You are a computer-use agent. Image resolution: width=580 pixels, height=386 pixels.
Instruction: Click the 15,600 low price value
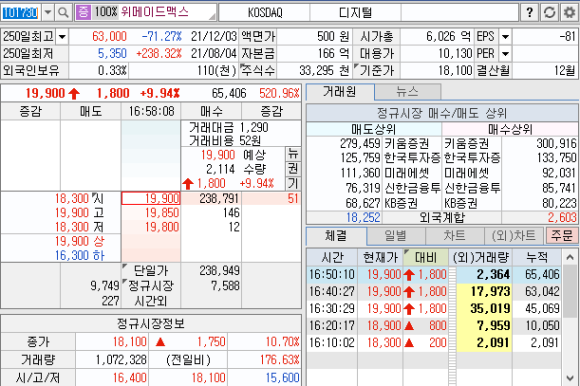tap(283, 377)
